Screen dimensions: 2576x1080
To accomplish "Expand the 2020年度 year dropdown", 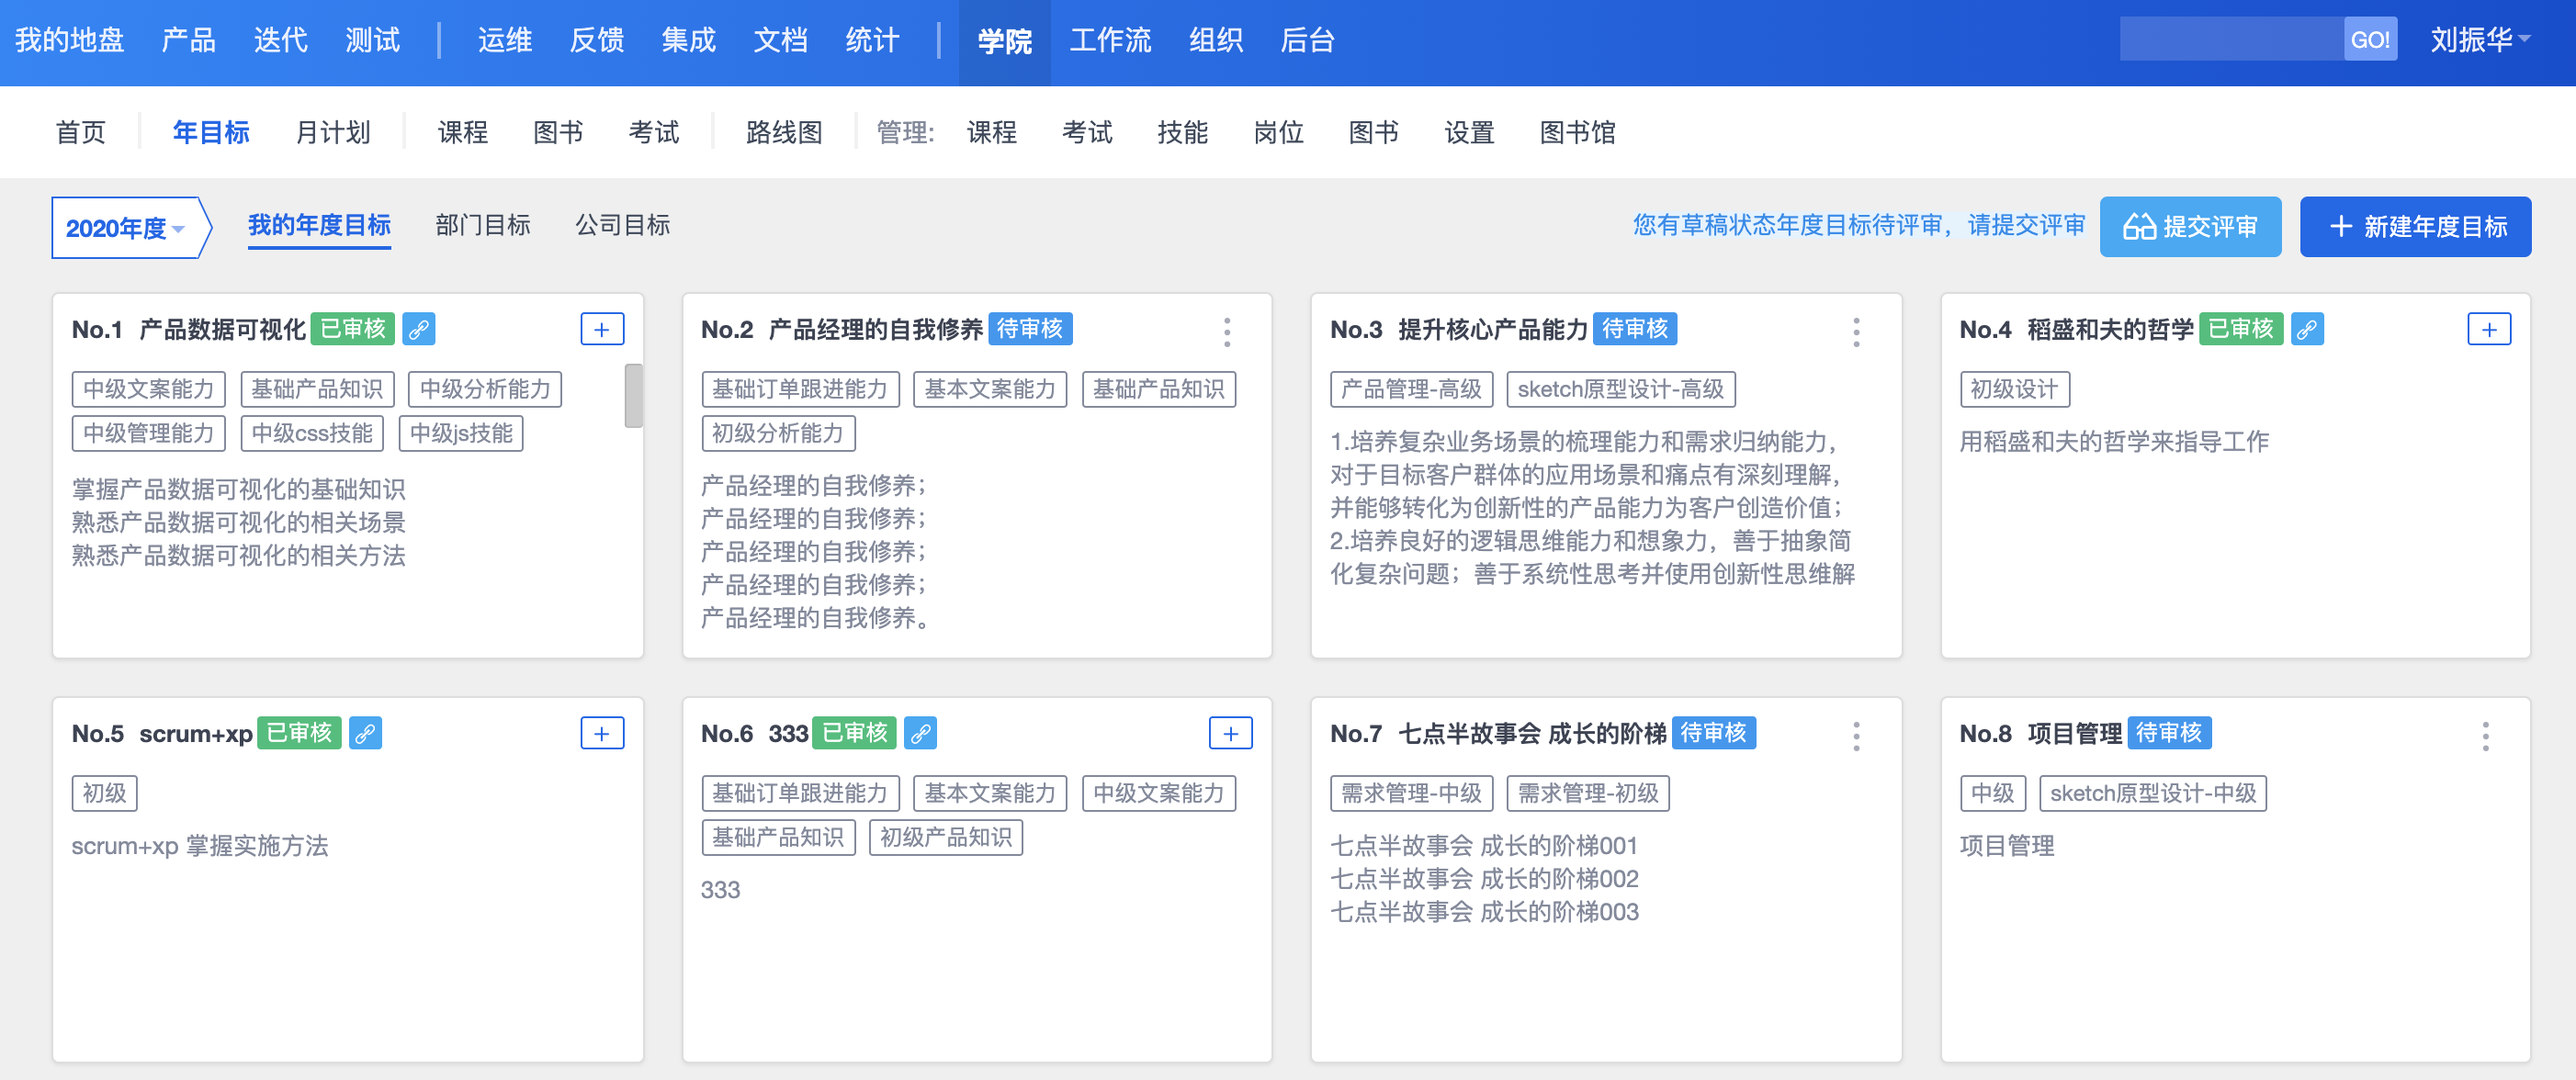I will coord(126,228).
